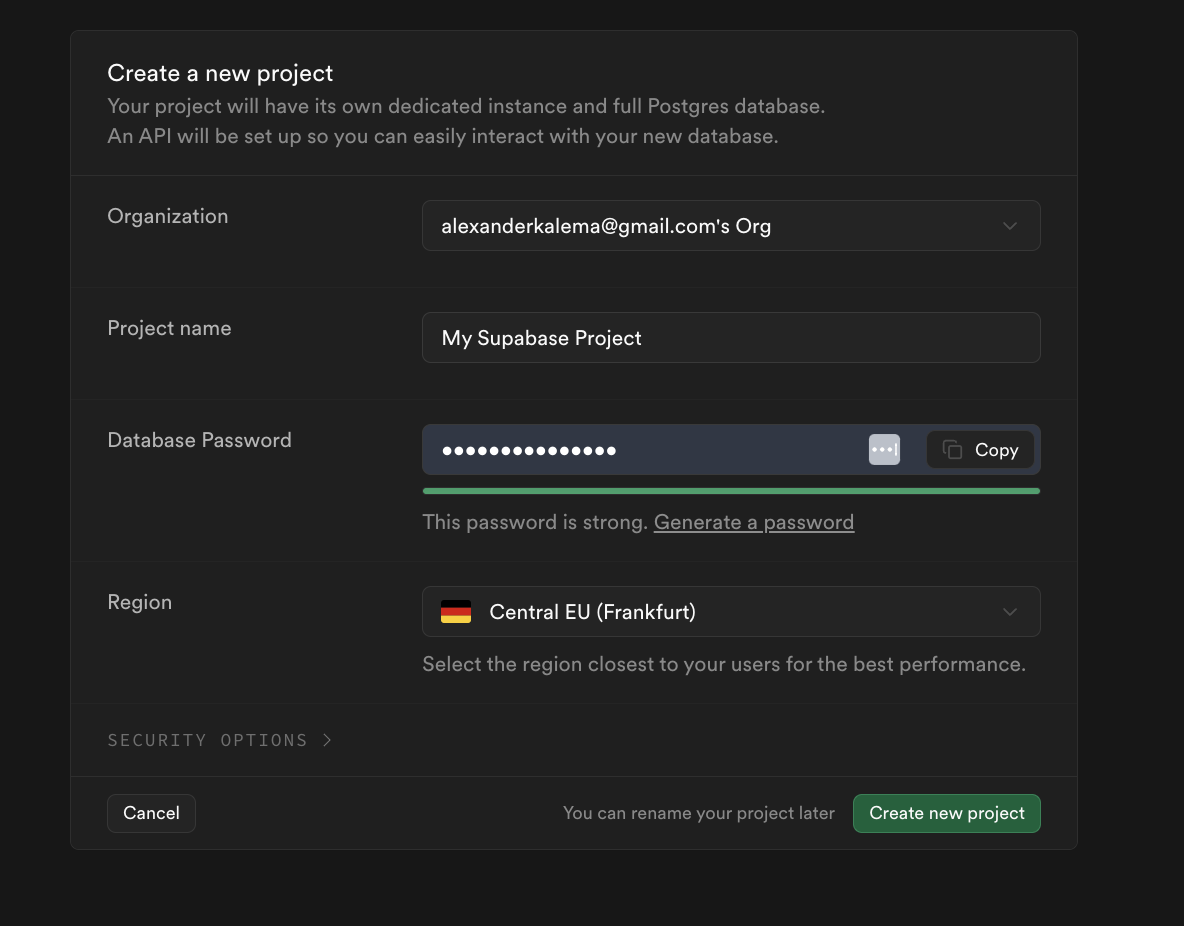Click the Project name field label
Viewport: 1184px width, 926px height.
169,328
